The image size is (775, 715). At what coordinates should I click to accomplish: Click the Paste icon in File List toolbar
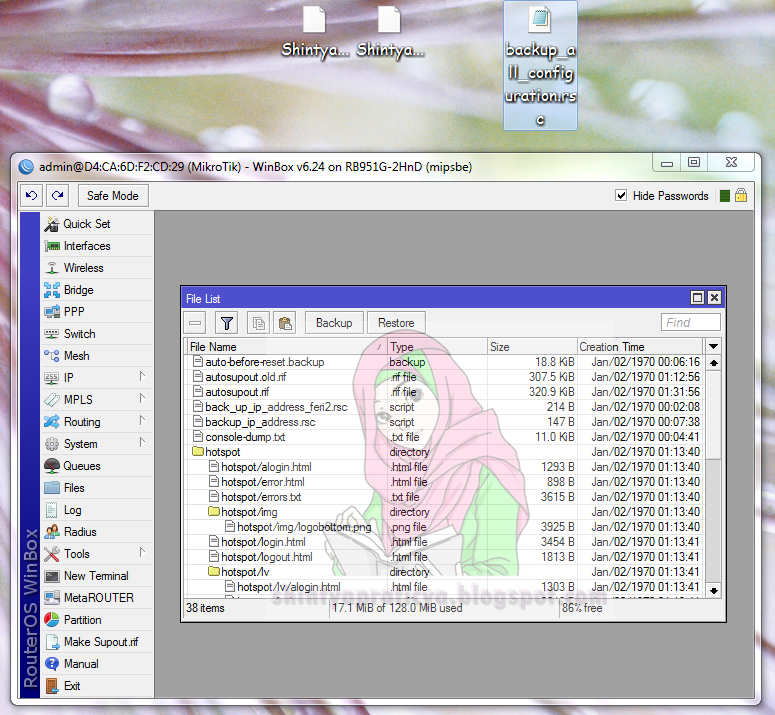pyautogui.click(x=285, y=323)
